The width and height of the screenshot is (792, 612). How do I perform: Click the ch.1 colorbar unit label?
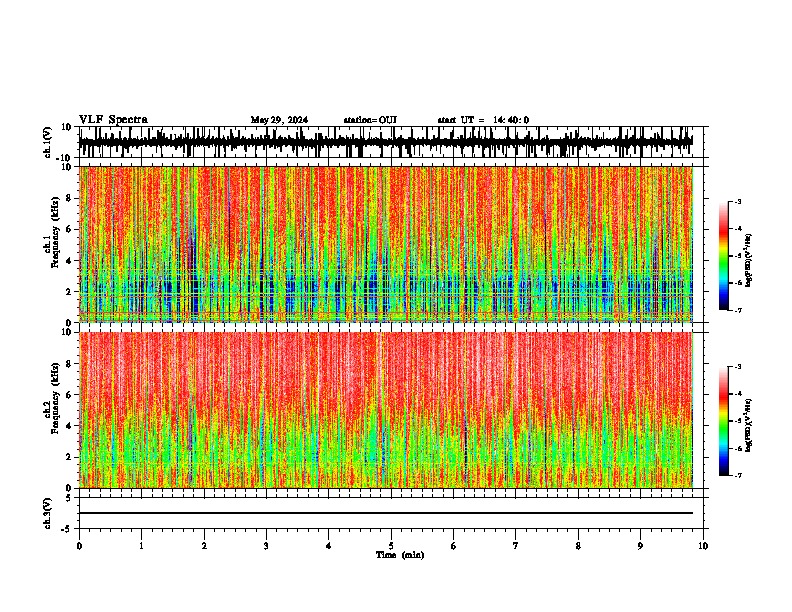pos(748,261)
